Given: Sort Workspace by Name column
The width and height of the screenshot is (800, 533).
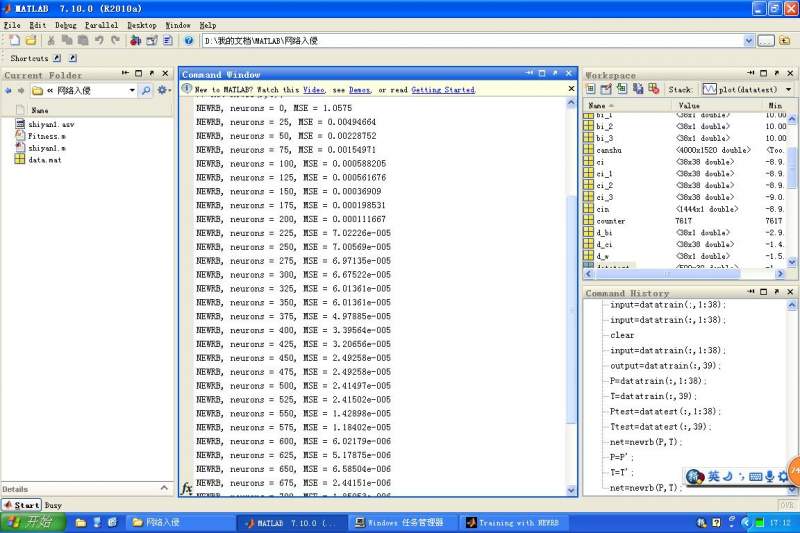Looking at the screenshot, I should point(627,106).
